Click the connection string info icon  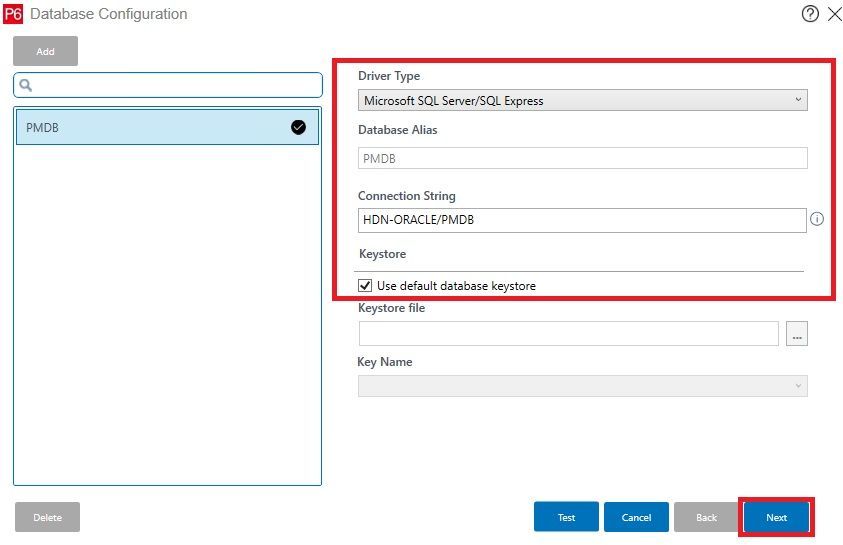[x=817, y=219]
